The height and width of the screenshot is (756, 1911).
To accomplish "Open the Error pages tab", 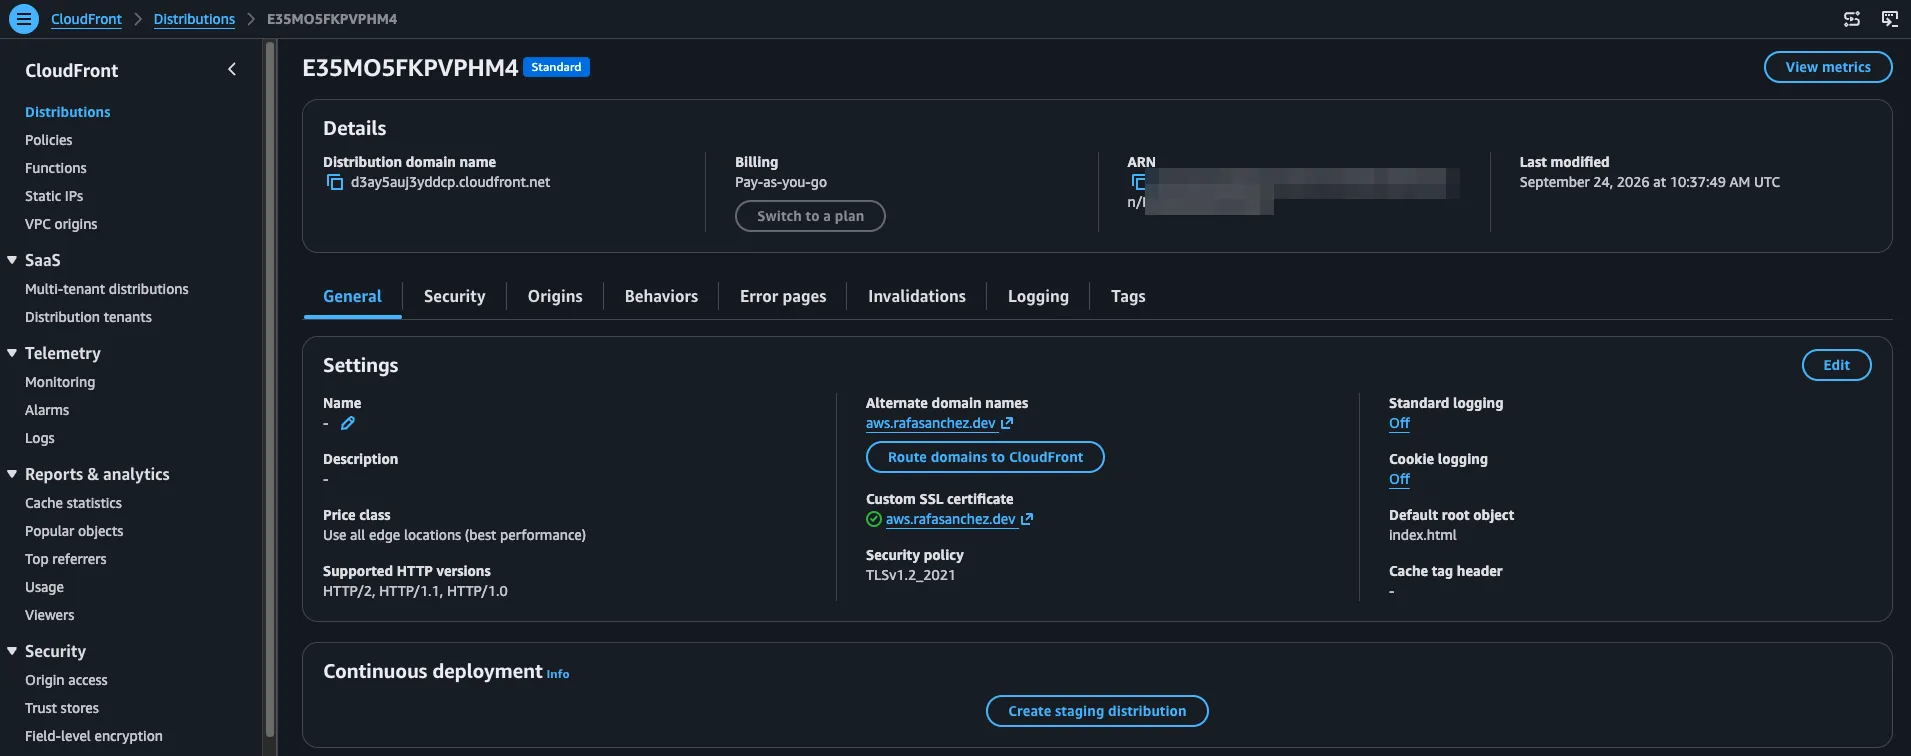I will pyautogui.click(x=783, y=296).
